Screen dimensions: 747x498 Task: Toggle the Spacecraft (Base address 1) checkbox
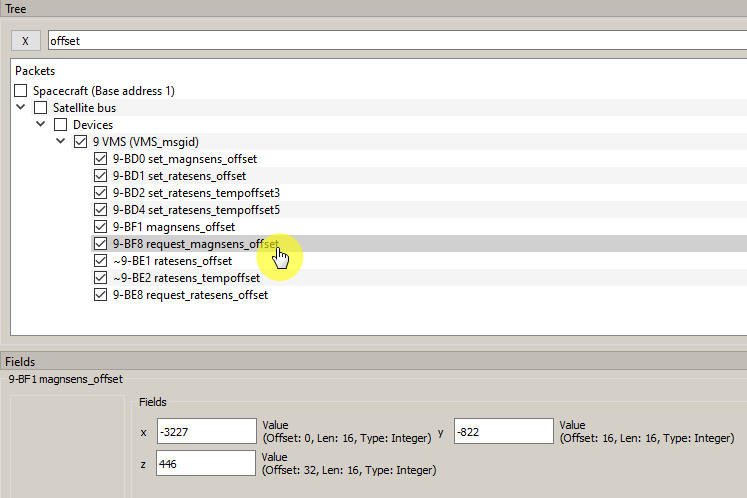pos(21,91)
